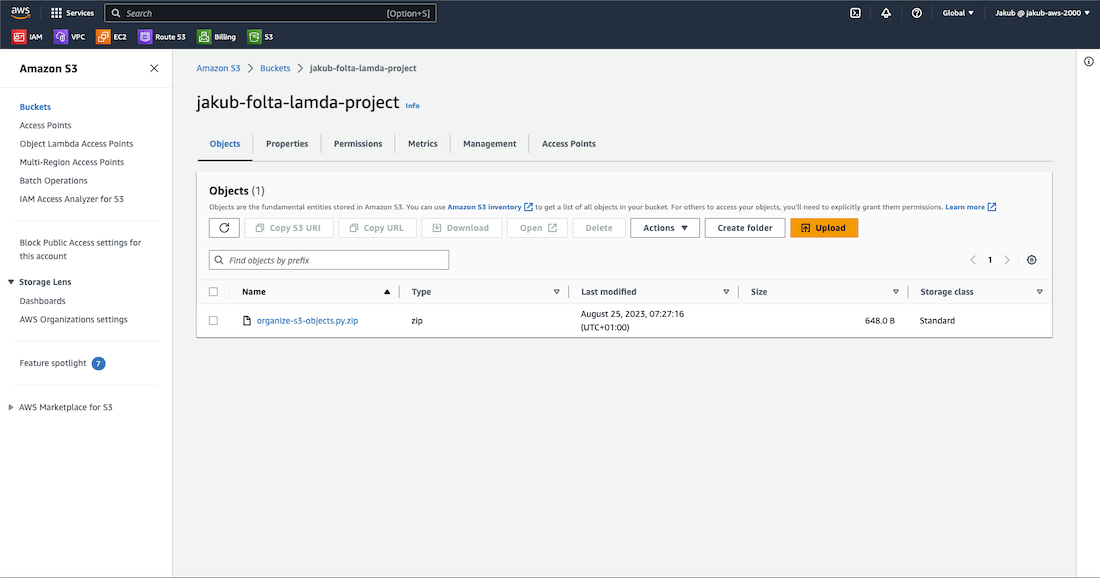Close the Amazon S3 side navigation

(154, 69)
